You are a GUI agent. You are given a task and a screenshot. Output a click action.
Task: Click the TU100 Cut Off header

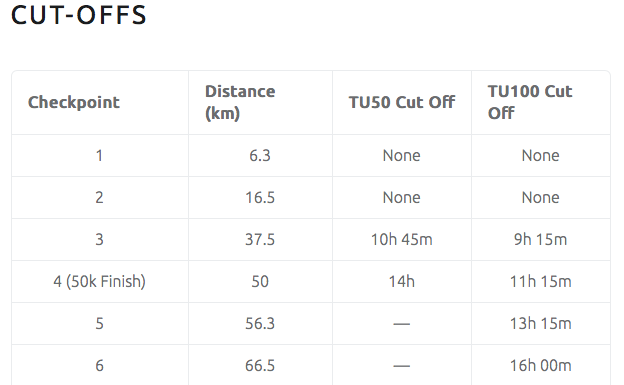[530, 102]
